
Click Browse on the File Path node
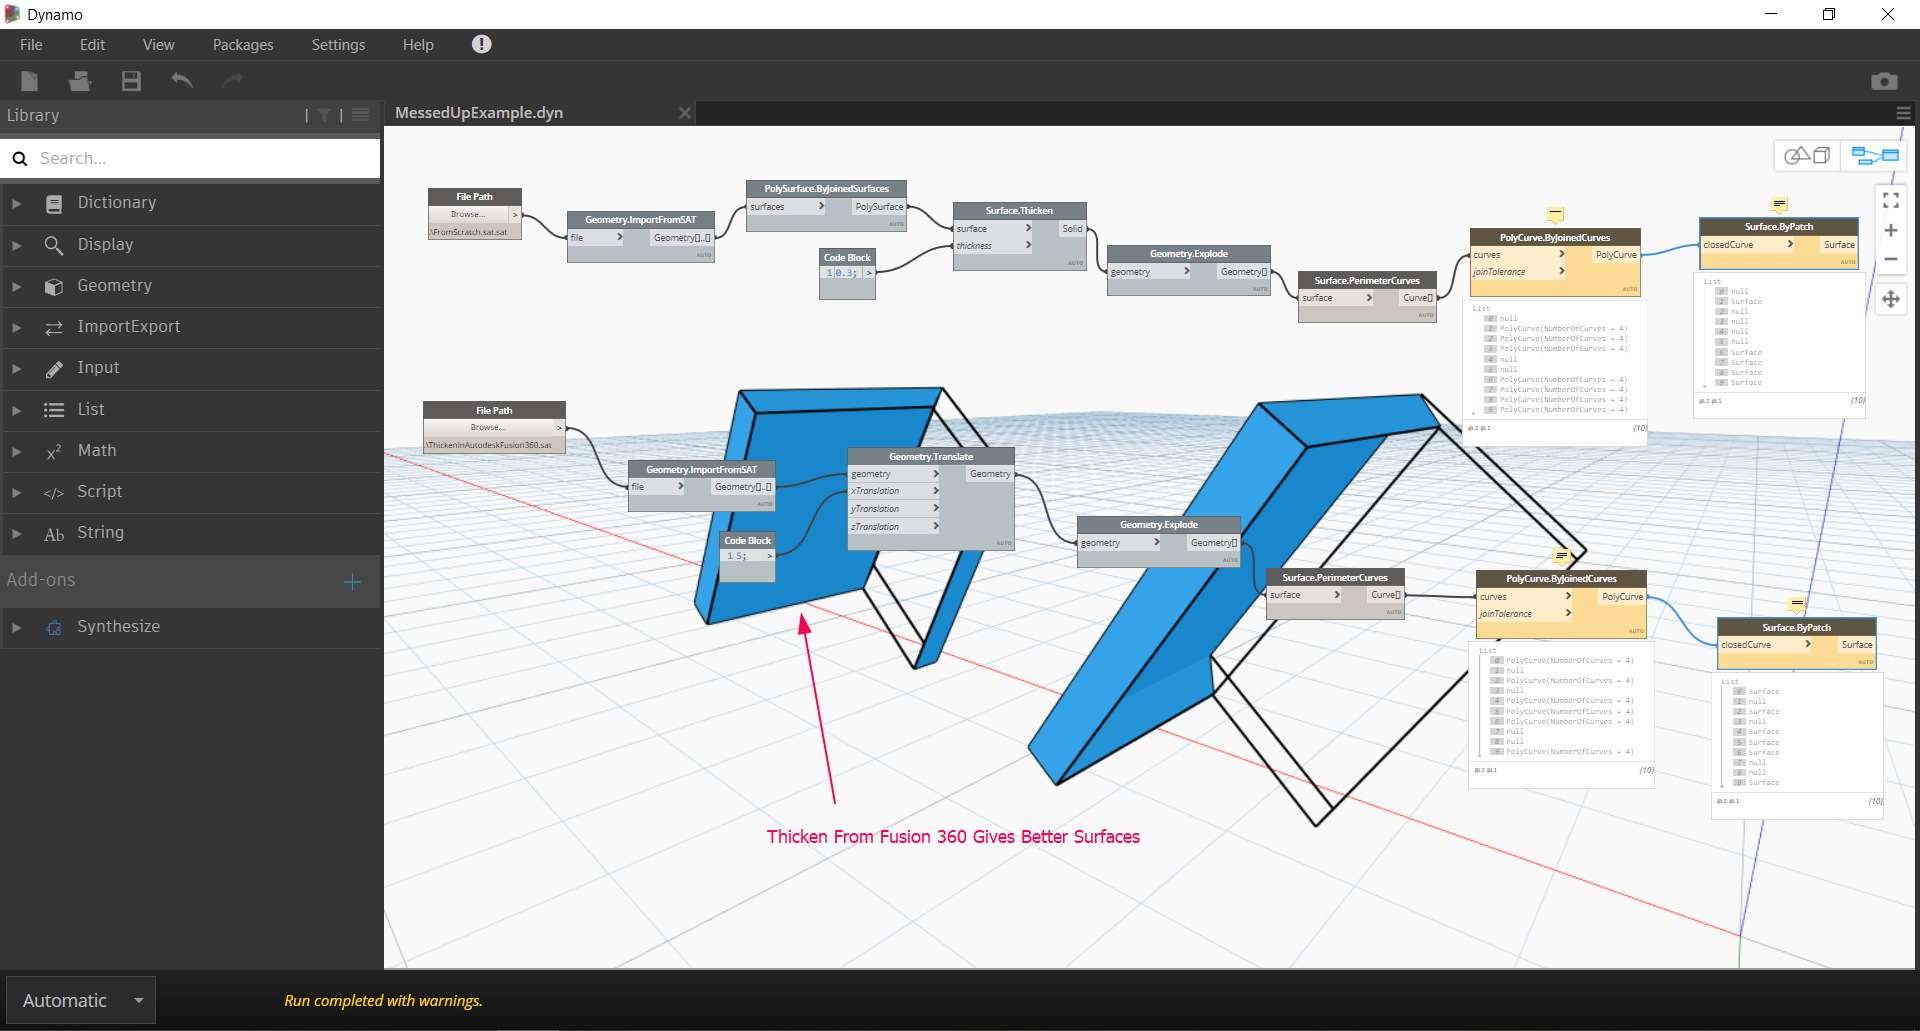467,213
